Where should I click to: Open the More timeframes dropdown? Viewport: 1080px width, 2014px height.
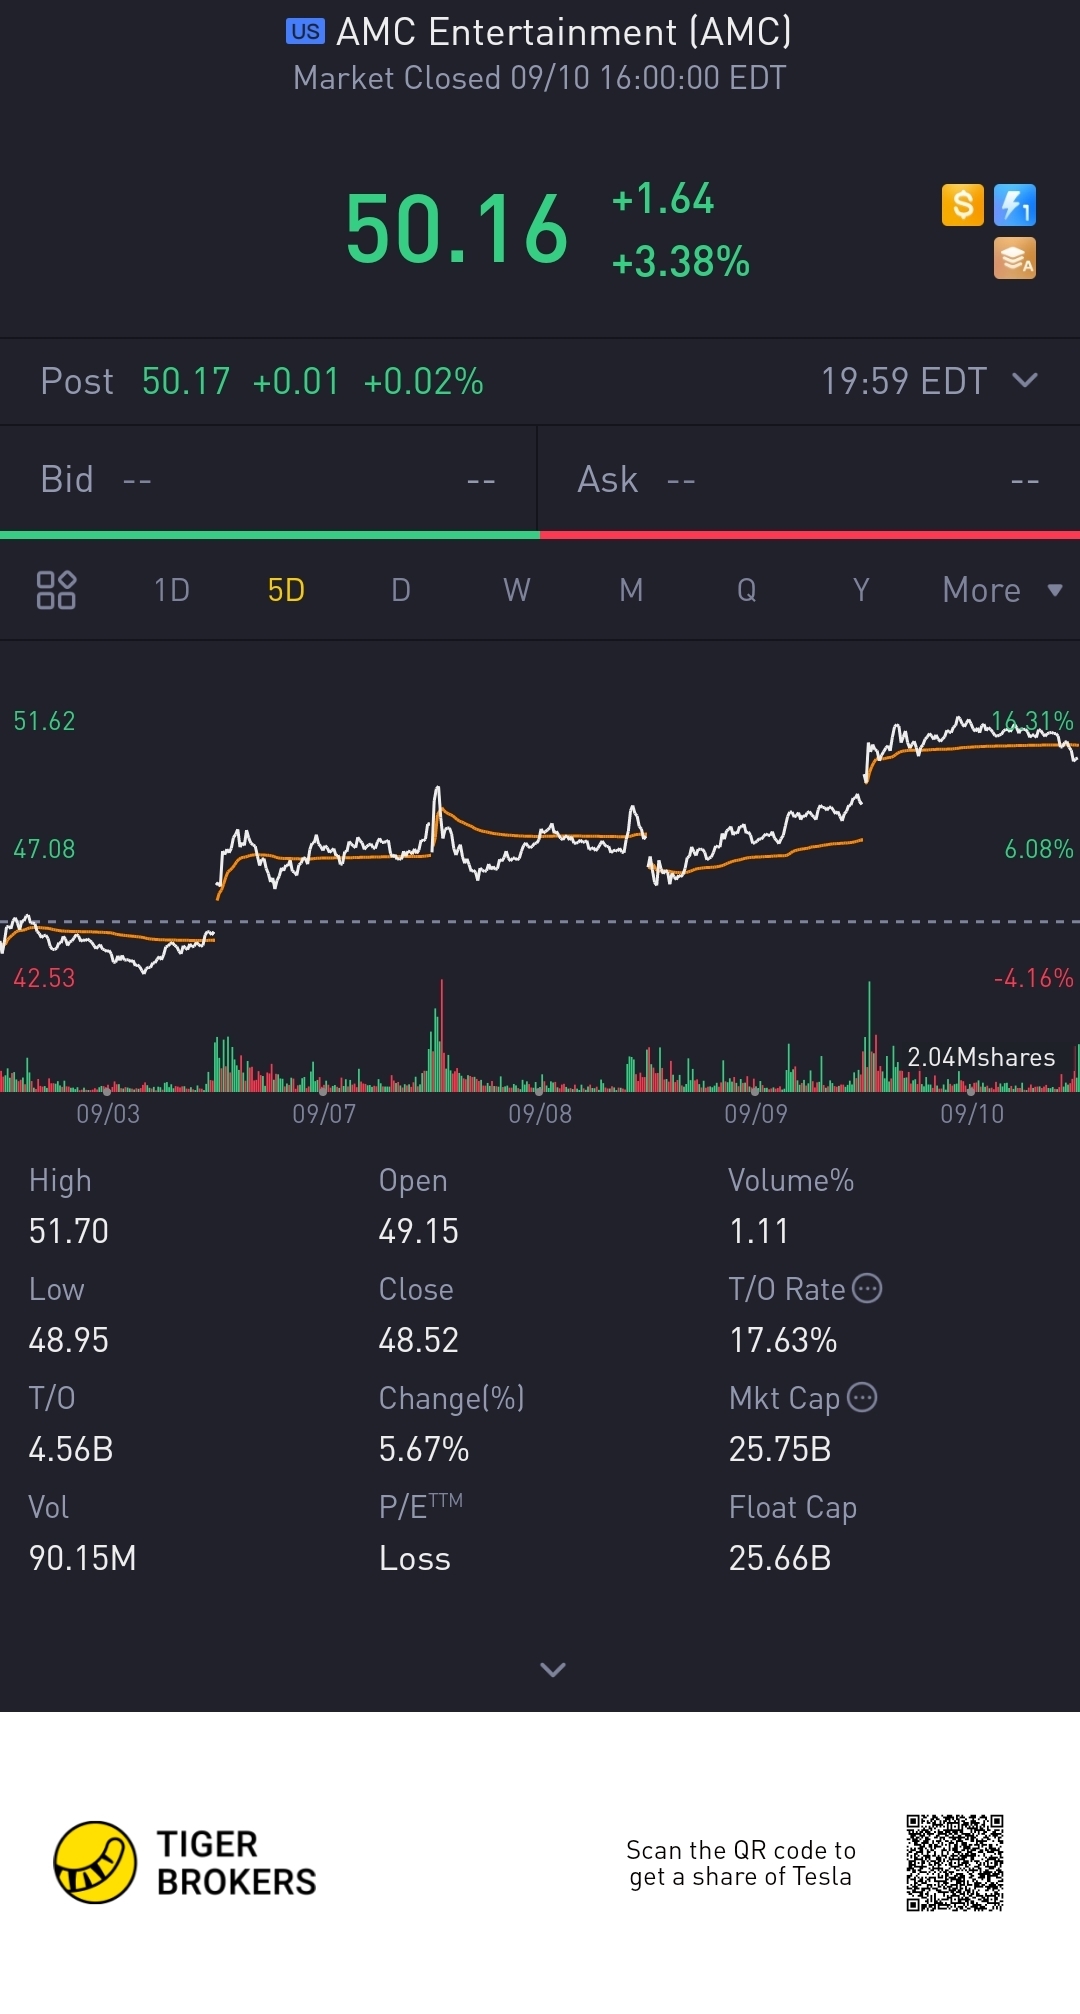coord(1002,590)
